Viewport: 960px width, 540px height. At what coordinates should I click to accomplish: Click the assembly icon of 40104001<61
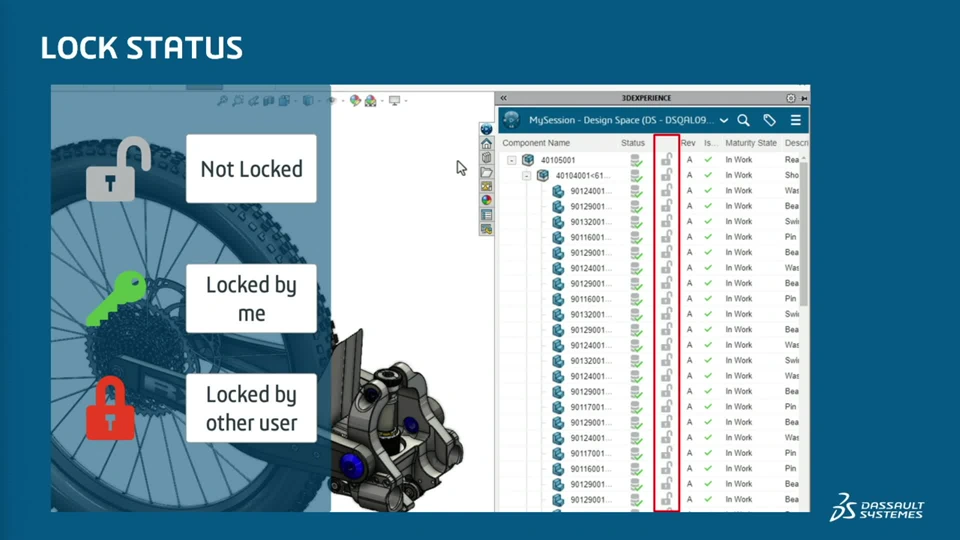pos(542,176)
